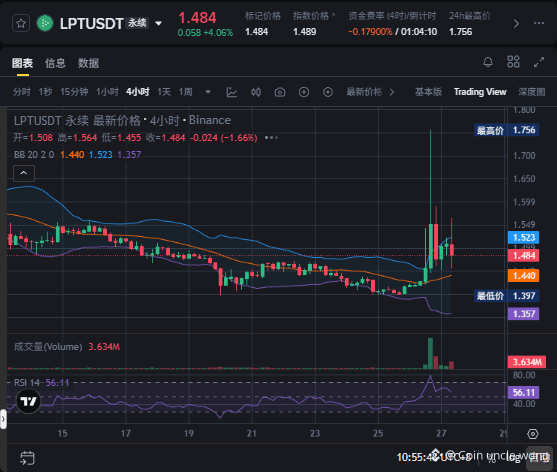Select the 1小时 timeframe
This screenshot has width=557, height=472.
(107, 92)
